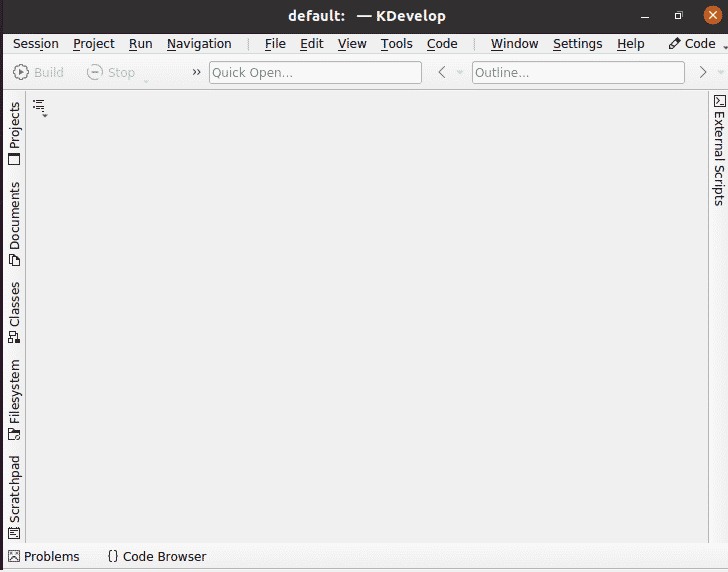This screenshot has height=572, width=728.
Task: Open the Help menu
Action: (630, 44)
